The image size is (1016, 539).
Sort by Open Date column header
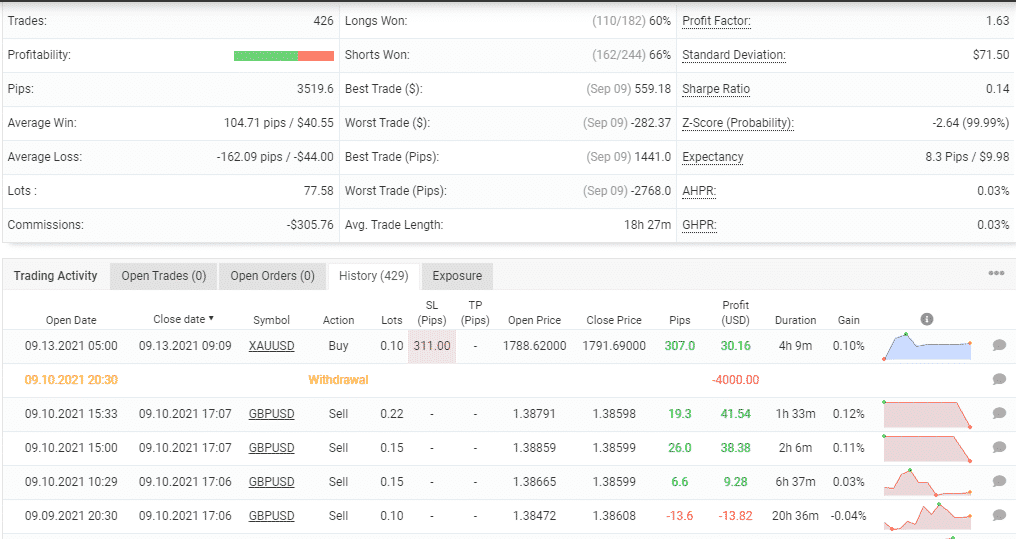pos(71,320)
